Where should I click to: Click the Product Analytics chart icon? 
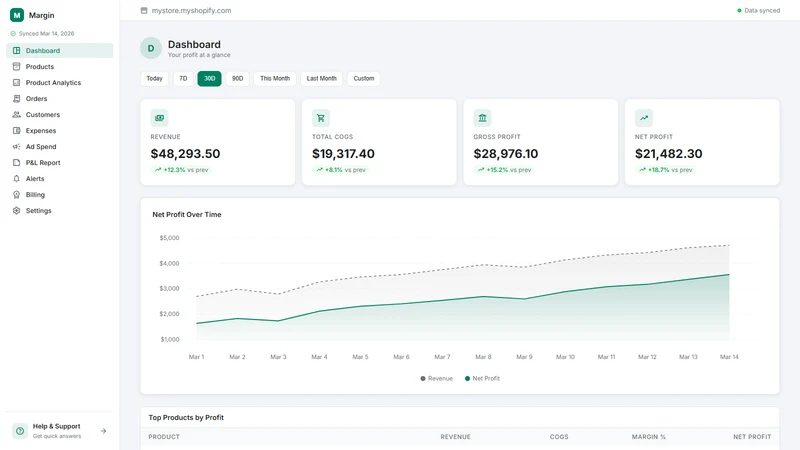coord(16,83)
